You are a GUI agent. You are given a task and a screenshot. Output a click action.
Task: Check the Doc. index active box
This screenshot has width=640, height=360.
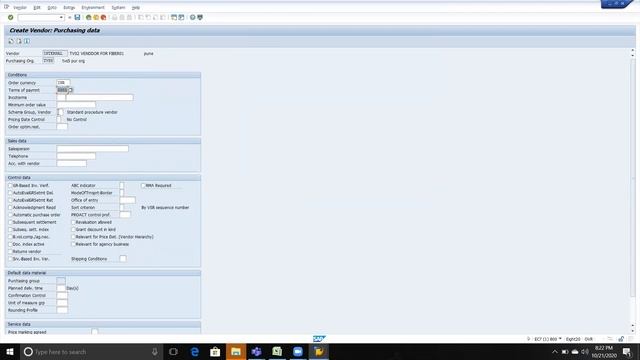pyautogui.click(x=11, y=244)
